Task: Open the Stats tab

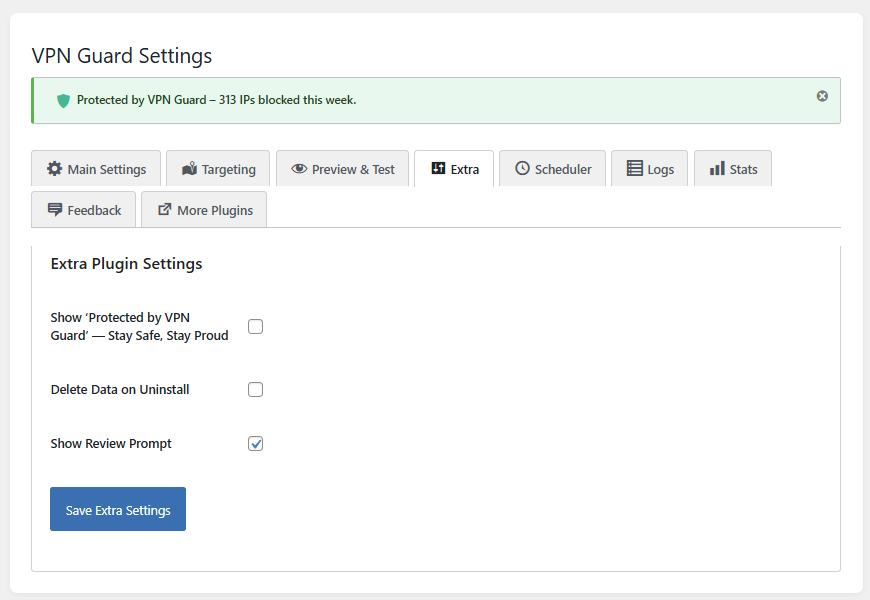Action: (733, 169)
